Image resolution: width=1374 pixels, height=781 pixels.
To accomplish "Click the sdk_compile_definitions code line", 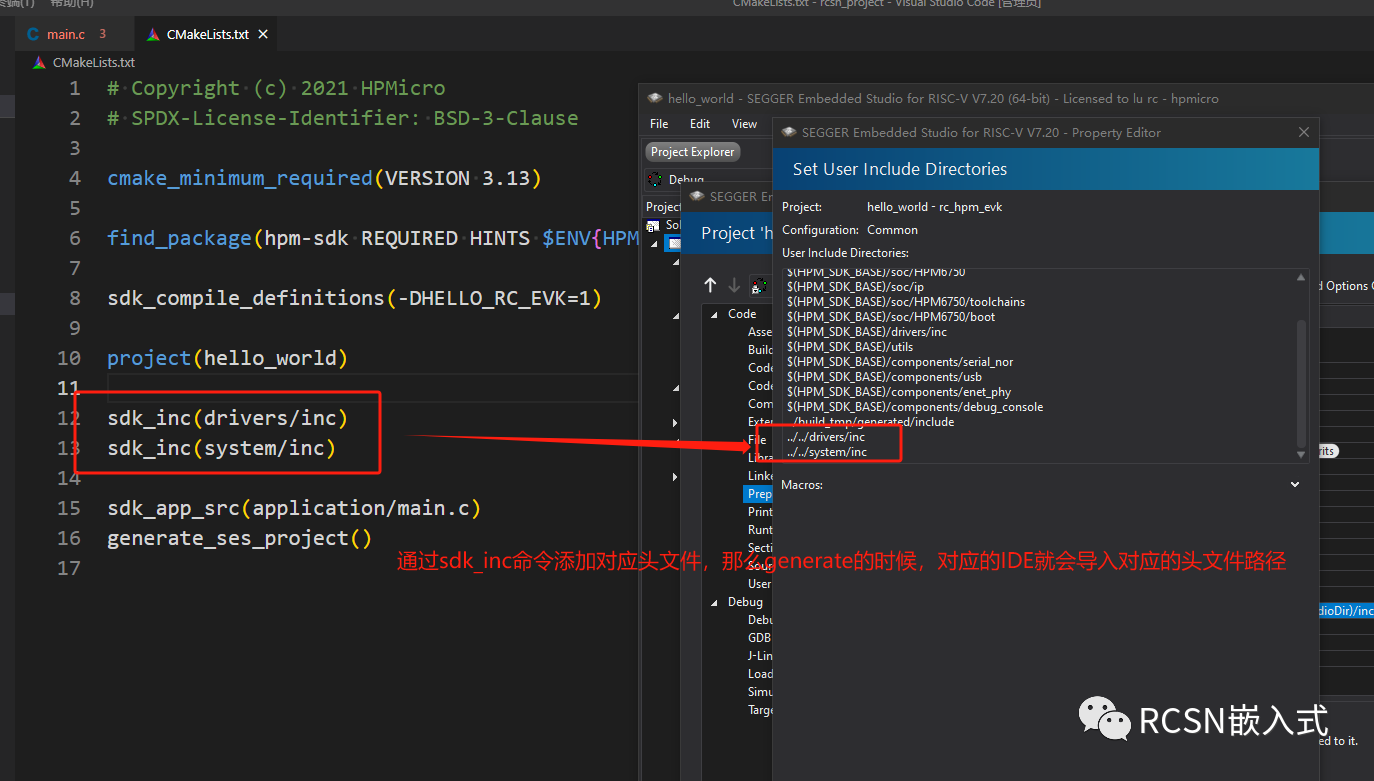I will pos(354,298).
